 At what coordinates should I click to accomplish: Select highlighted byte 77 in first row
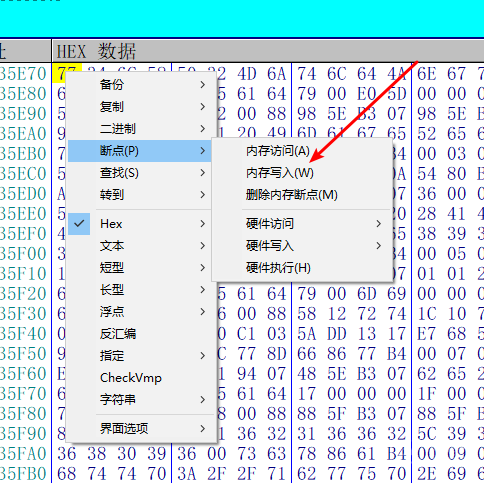(67, 73)
